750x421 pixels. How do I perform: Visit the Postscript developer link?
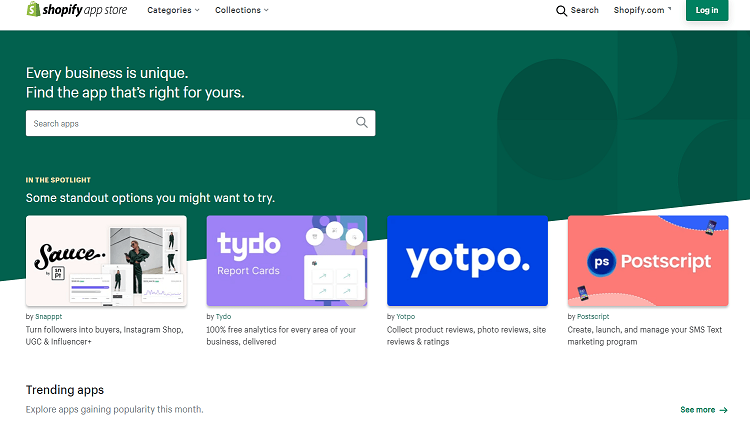pyautogui.click(x=593, y=317)
